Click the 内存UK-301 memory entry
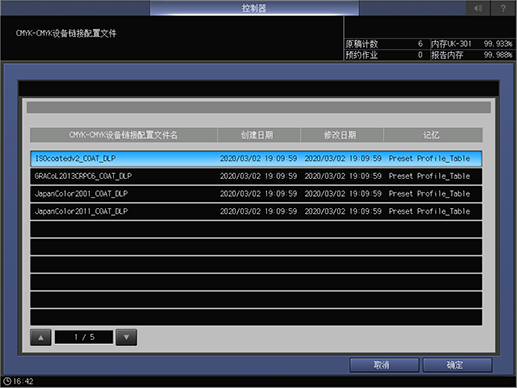 point(472,44)
